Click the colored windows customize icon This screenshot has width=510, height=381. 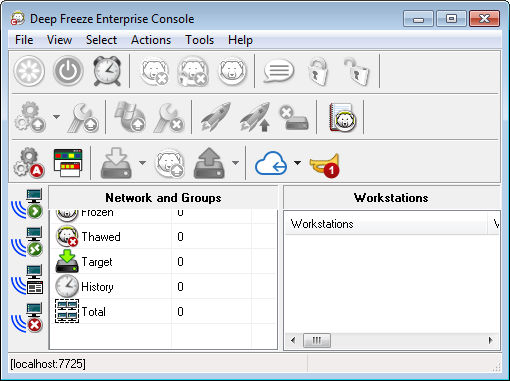(x=68, y=163)
